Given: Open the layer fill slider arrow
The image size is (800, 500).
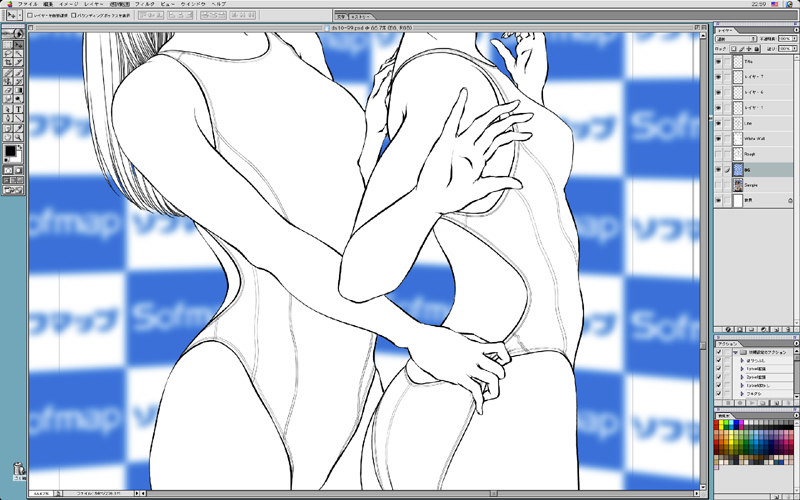Looking at the screenshot, I should 794,48.
